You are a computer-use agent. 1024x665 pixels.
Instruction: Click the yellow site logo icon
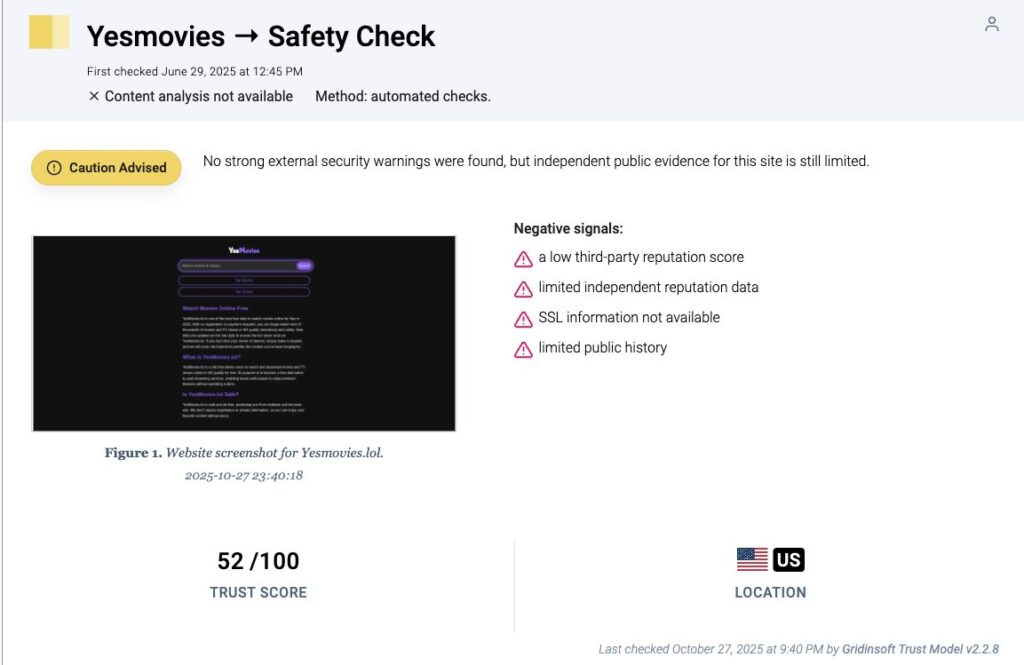49,32
